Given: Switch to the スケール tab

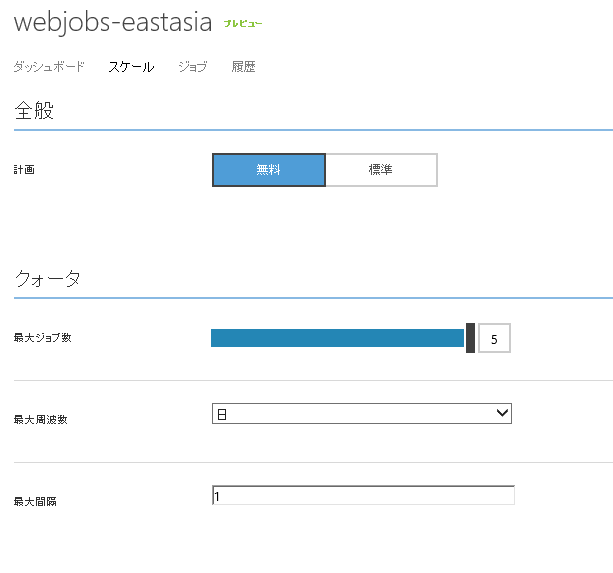Looking at the screenshot, I should pyautogui.click(x=131, y=67).
